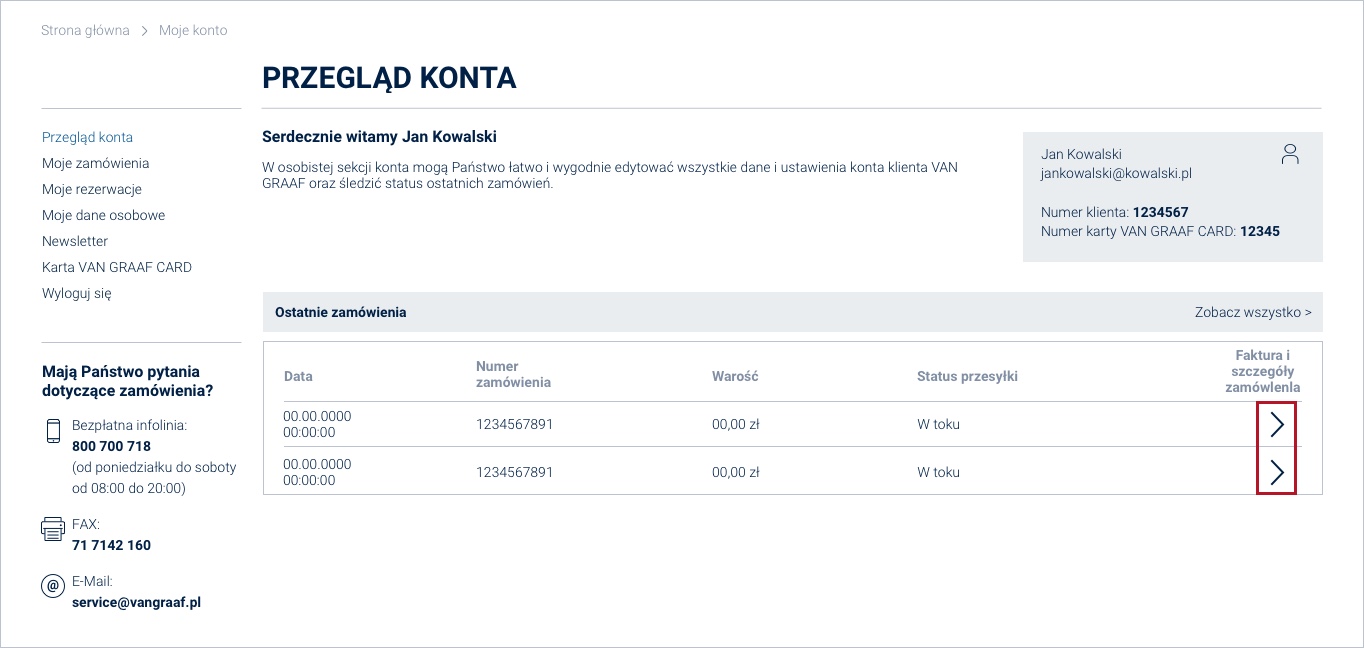This screenshot has width=1364, height=648.
Task: Click service@vangraaf.pl email address
Action: click(x=136, y=603)
